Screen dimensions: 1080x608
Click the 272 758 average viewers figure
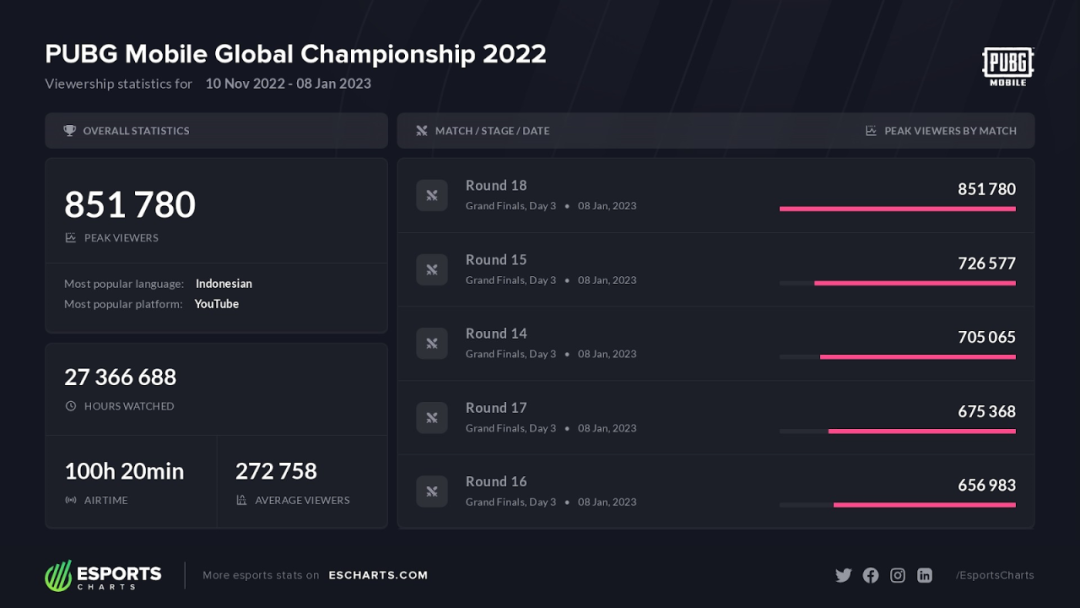(x=276, y=471)
